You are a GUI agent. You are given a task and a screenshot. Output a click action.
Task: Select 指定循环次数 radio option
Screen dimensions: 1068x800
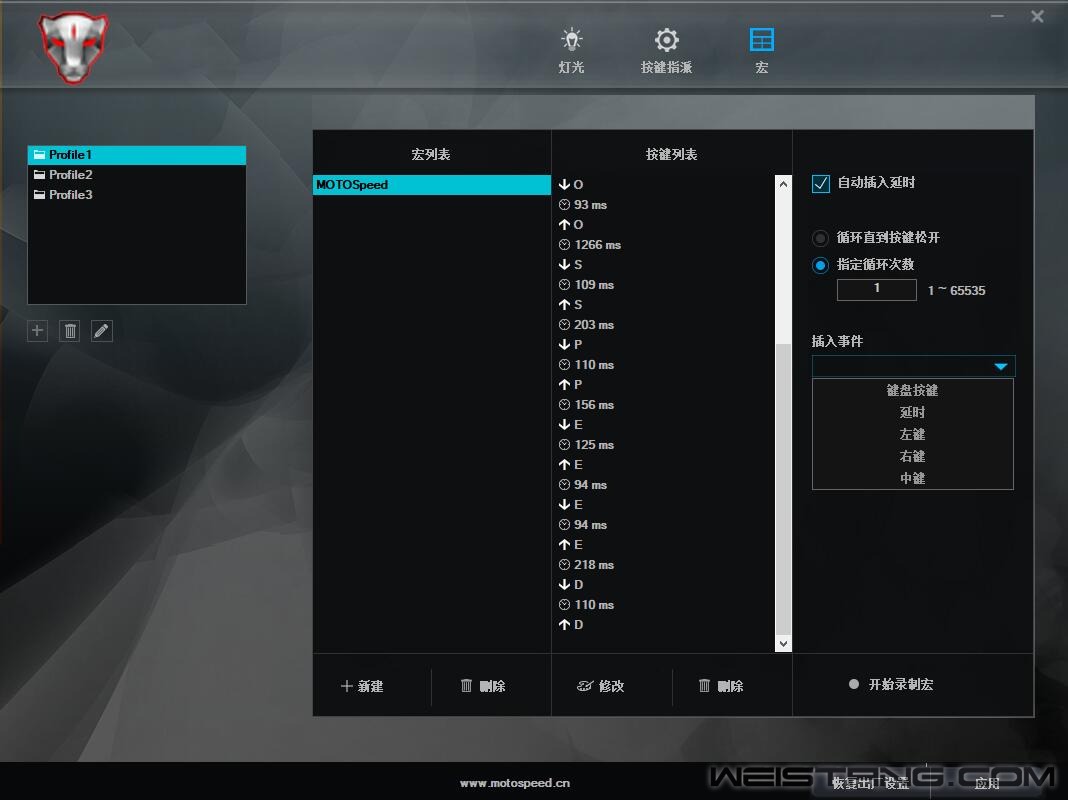[820, 265]
